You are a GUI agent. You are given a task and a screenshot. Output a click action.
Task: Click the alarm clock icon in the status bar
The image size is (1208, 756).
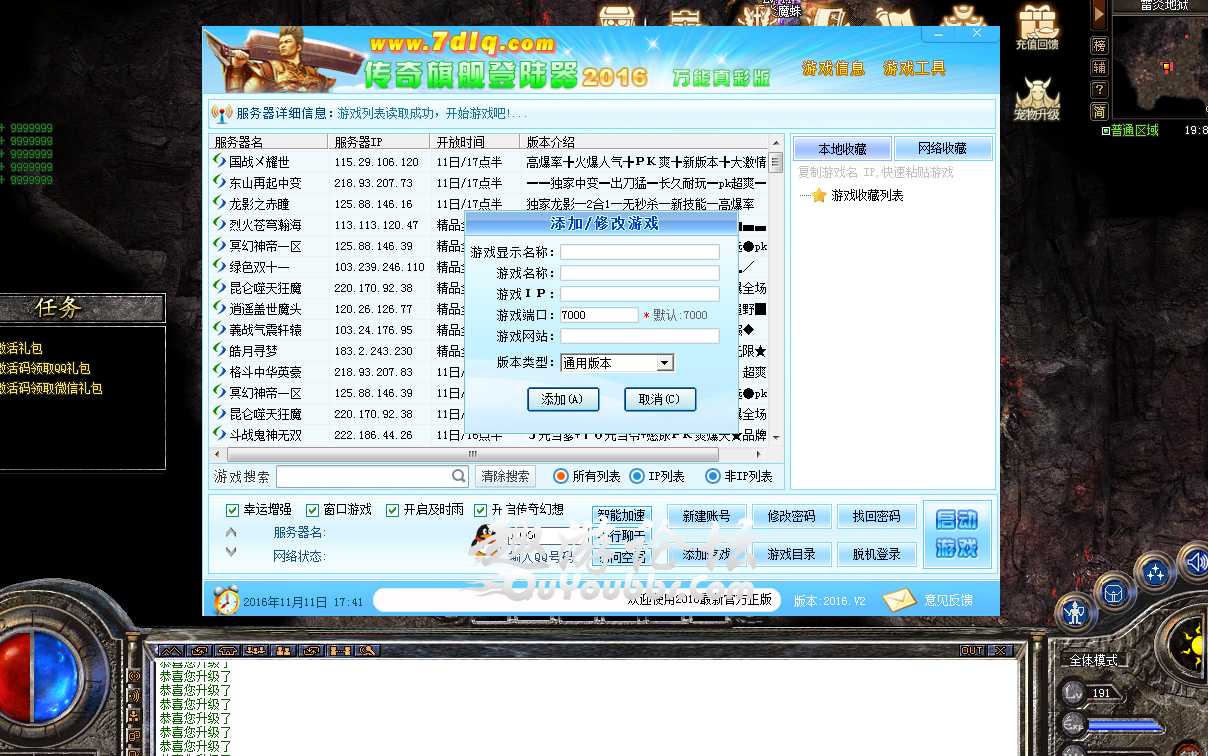pyautogui.click(x=226, y=600)
